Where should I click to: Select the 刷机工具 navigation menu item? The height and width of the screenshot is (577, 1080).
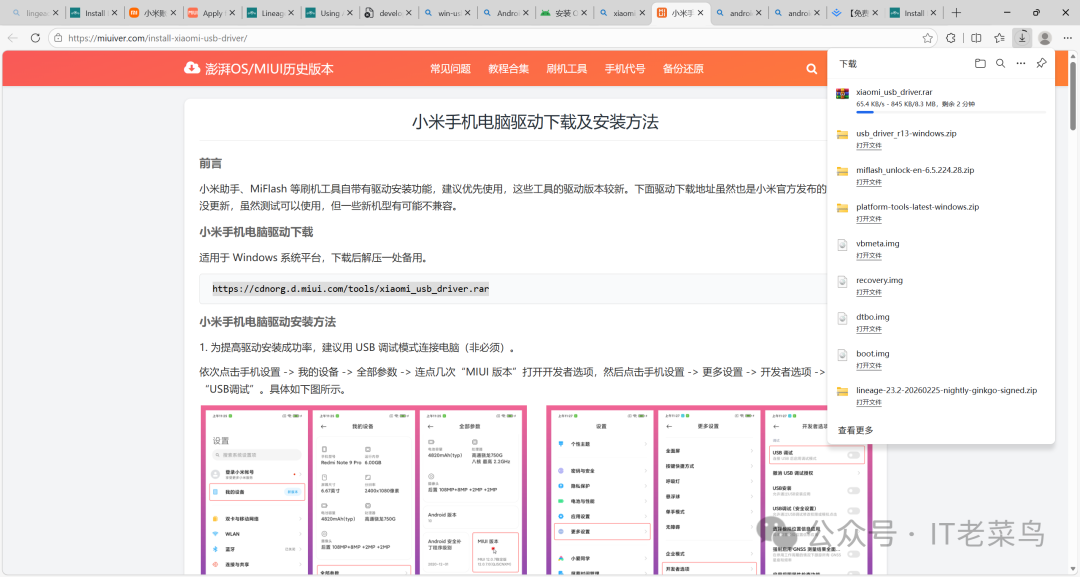click(566, 68)
